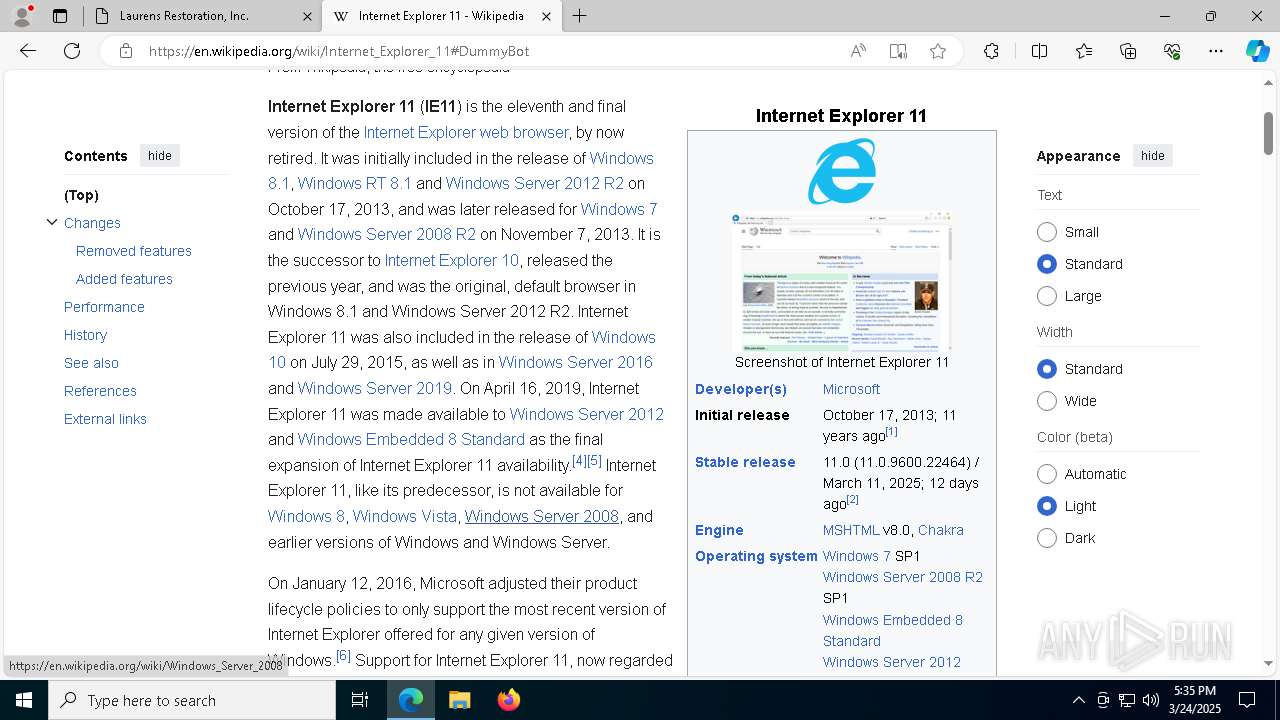Click the Internet Explorer logo image

(x=842, y=172)
